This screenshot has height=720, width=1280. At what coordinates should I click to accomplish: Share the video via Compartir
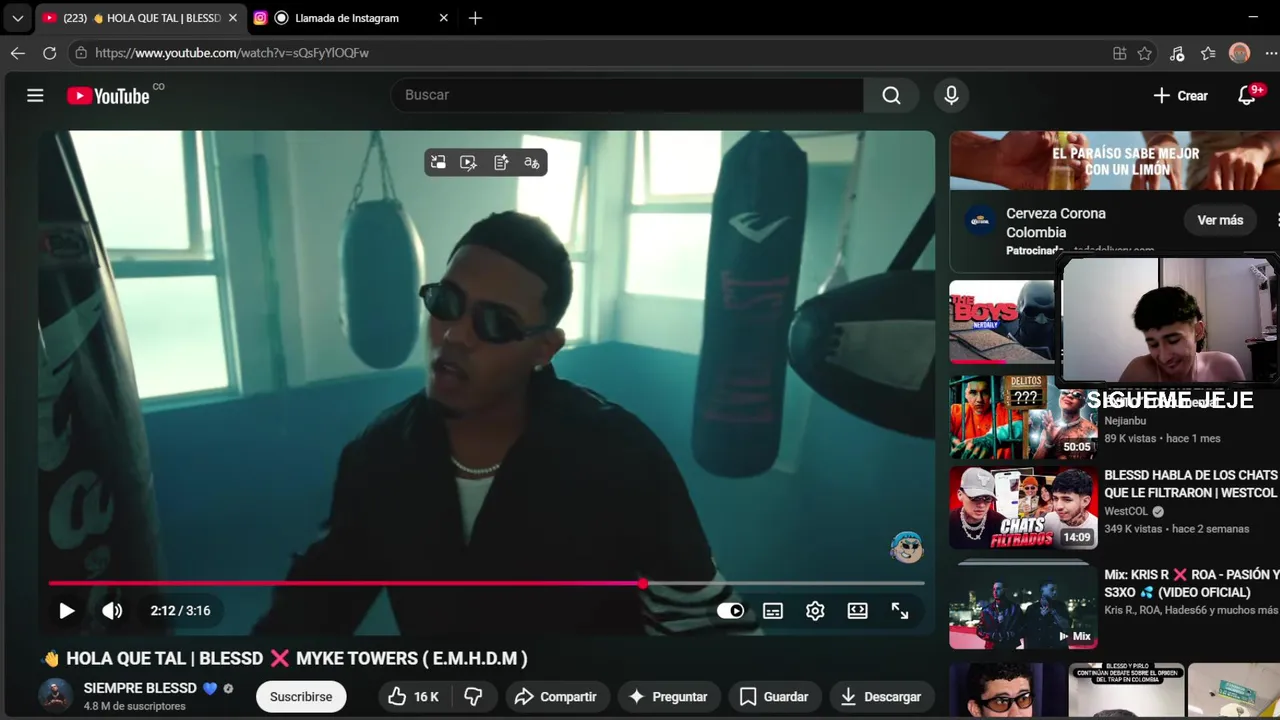(555, 697)
